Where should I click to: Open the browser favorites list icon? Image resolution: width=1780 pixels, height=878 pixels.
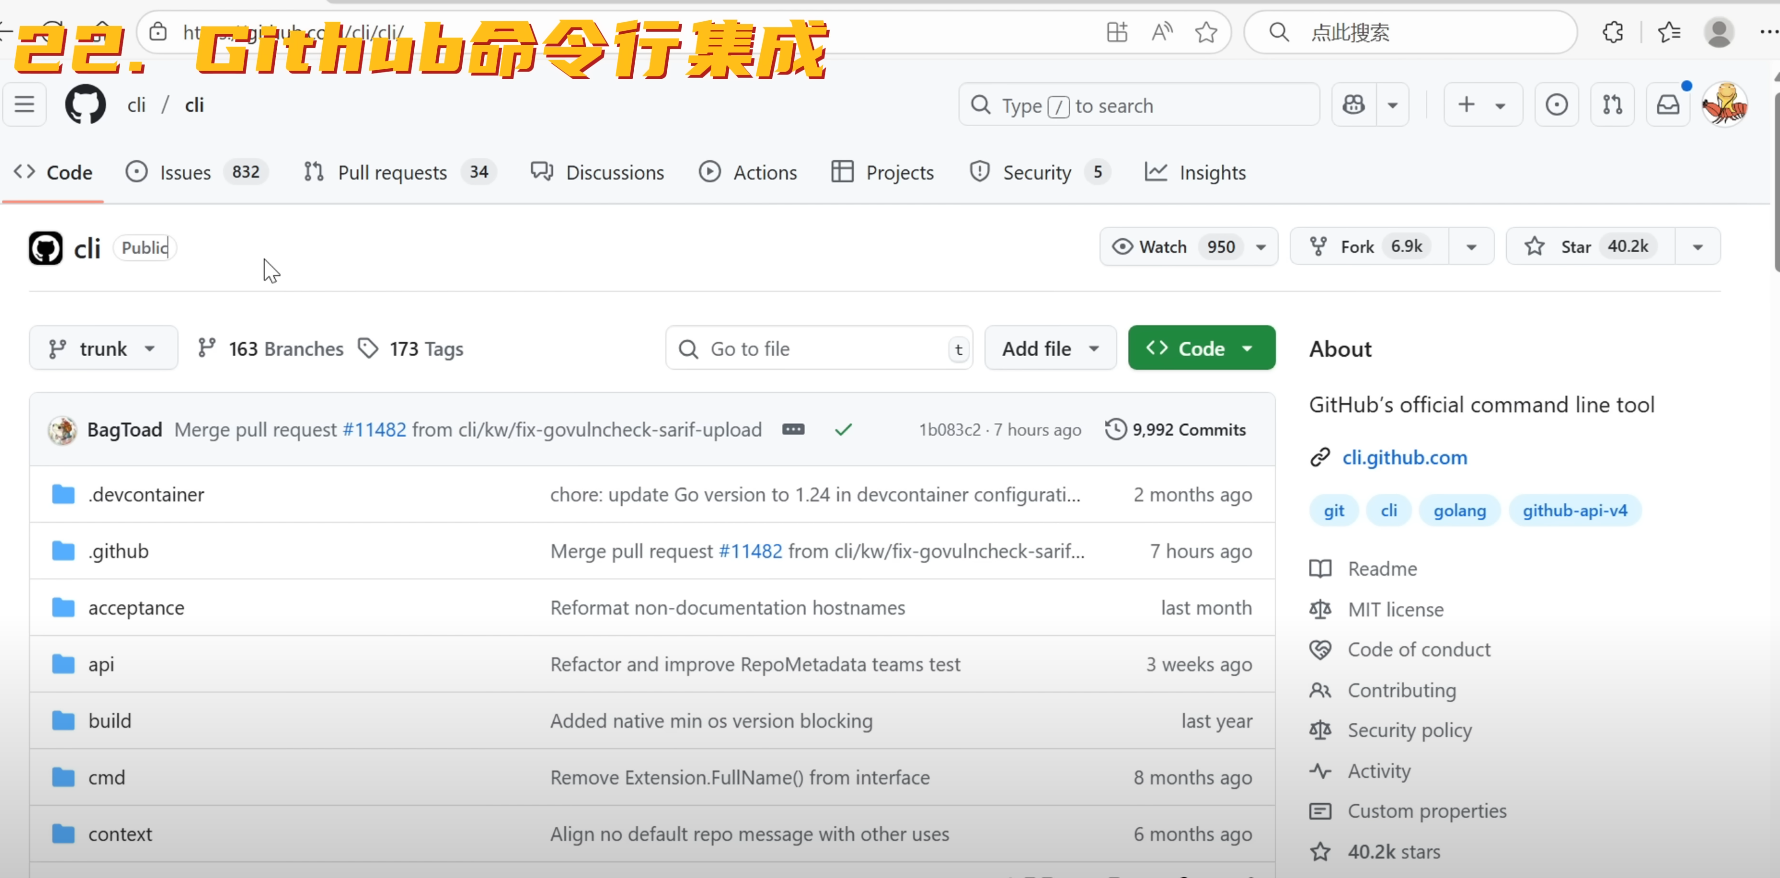click(1669, 32)
